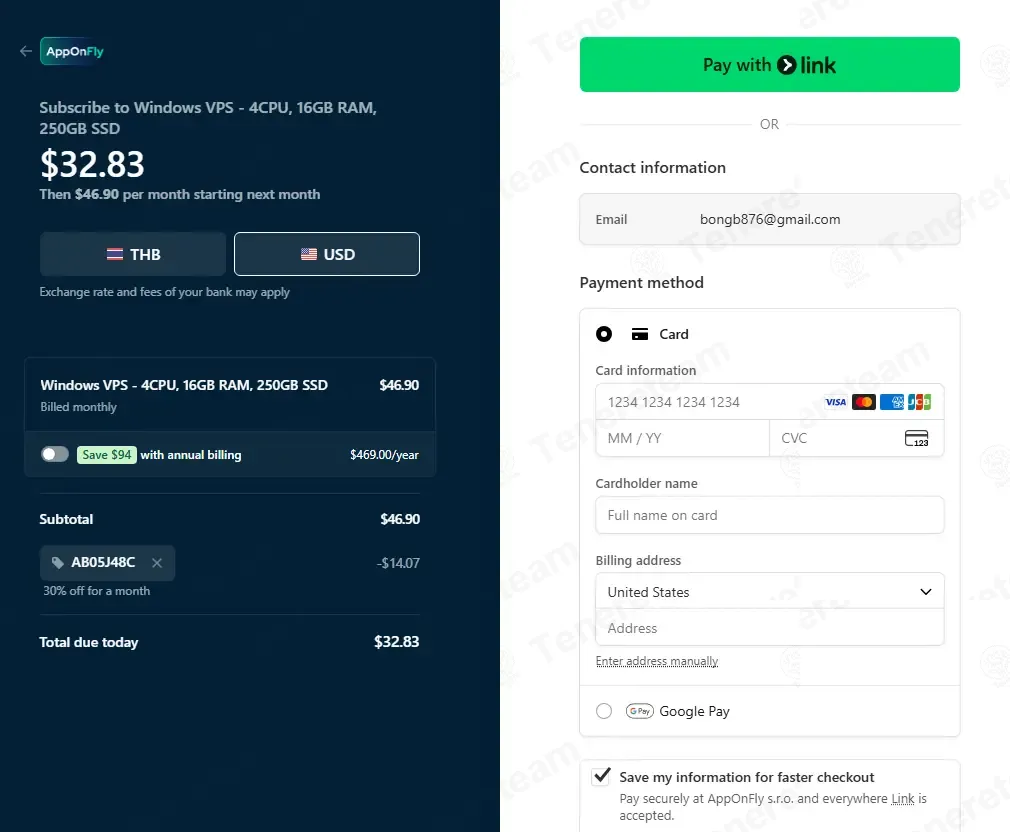Uncheck Save my information for faster checkout
The width and height of the screenshot is (1010, 832).
(x=601, y=777)
